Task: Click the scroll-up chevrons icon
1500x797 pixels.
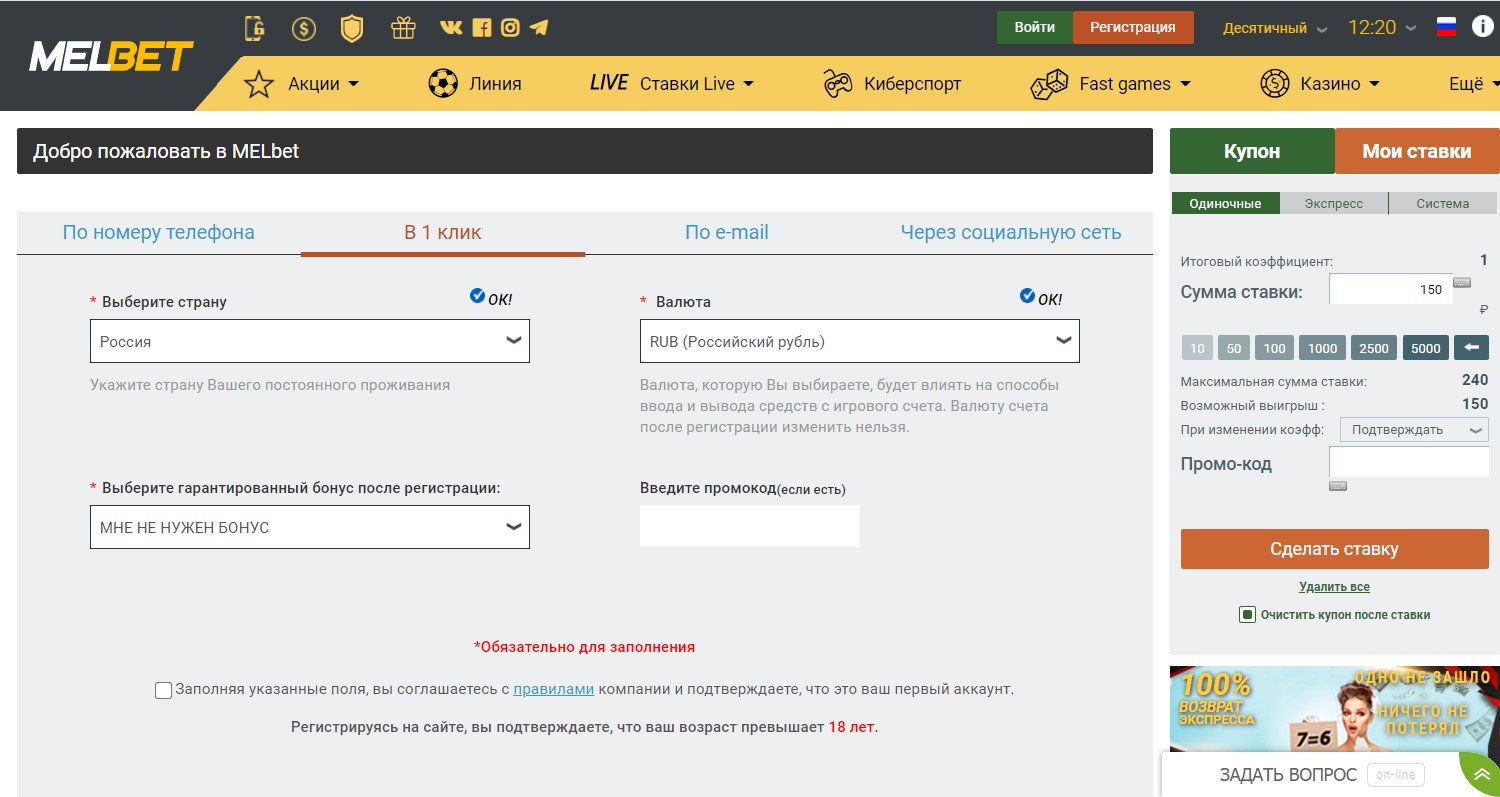Action: click(1482, 774)
